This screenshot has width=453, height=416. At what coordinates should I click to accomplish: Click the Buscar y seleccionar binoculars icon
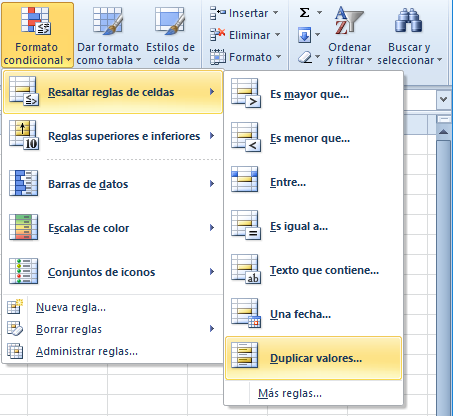coord(408,21)
